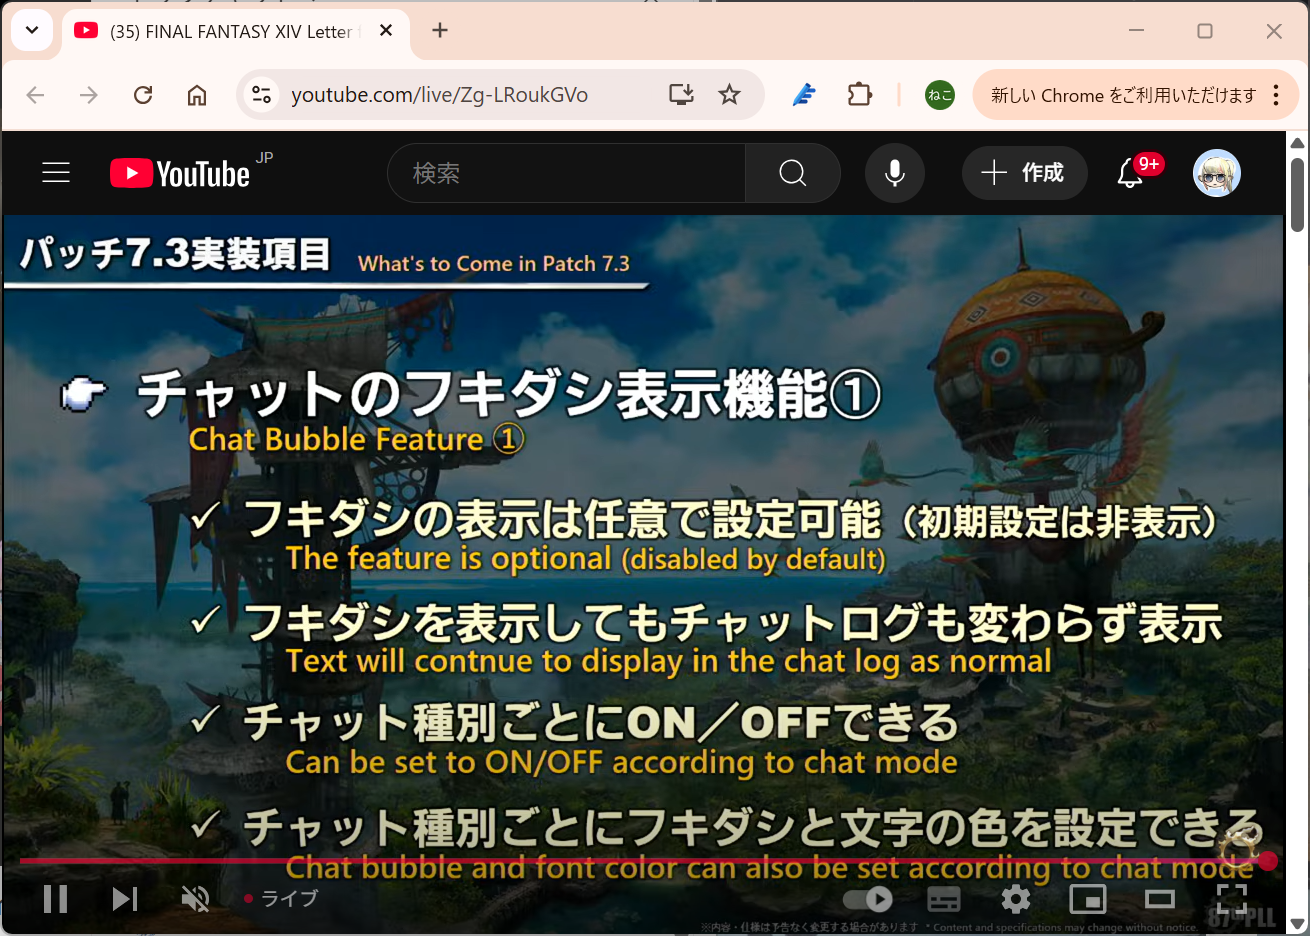This screenshot has height=936, width=1310.
Task: Open the tab search dropdown arrow
Action: pos(32,30)
